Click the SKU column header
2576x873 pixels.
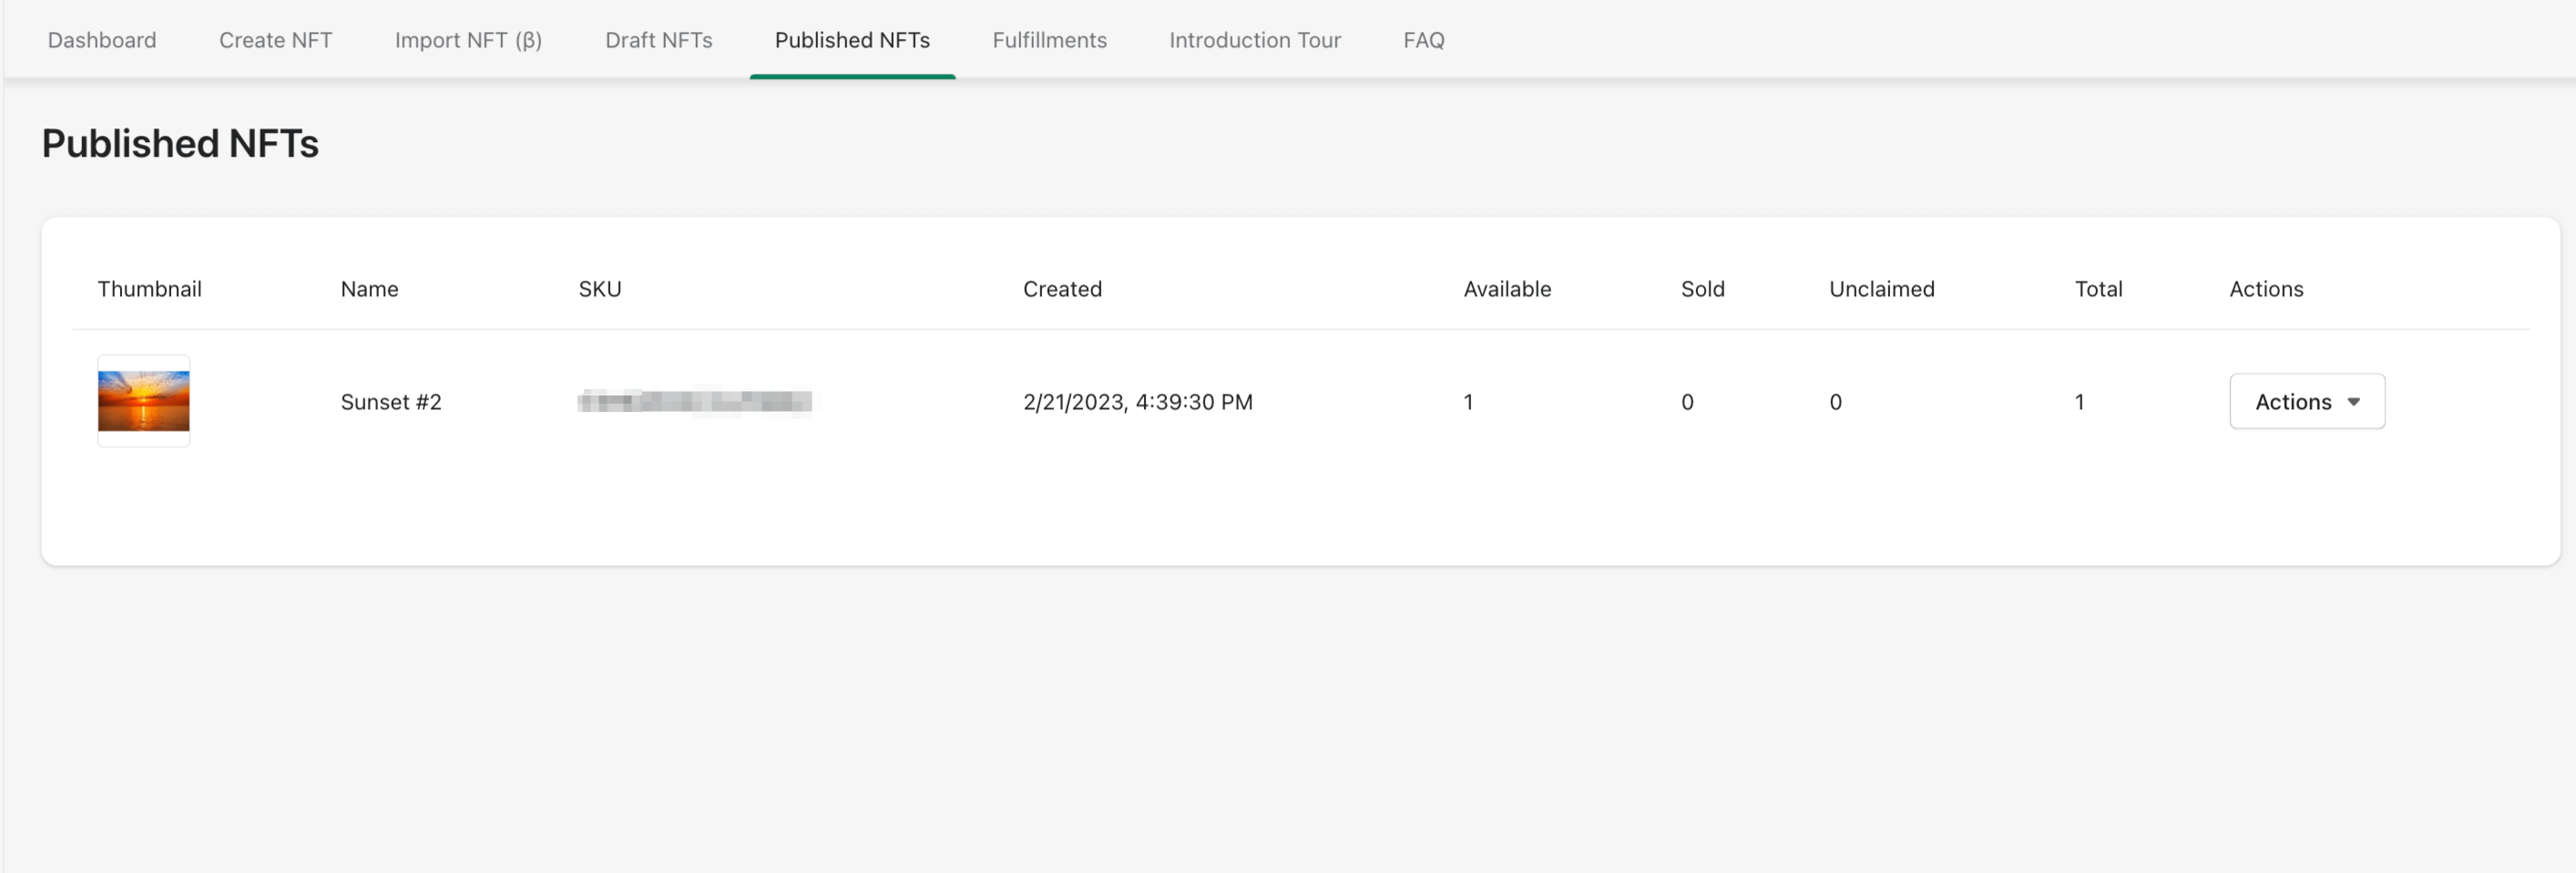[x=599, y=289]
